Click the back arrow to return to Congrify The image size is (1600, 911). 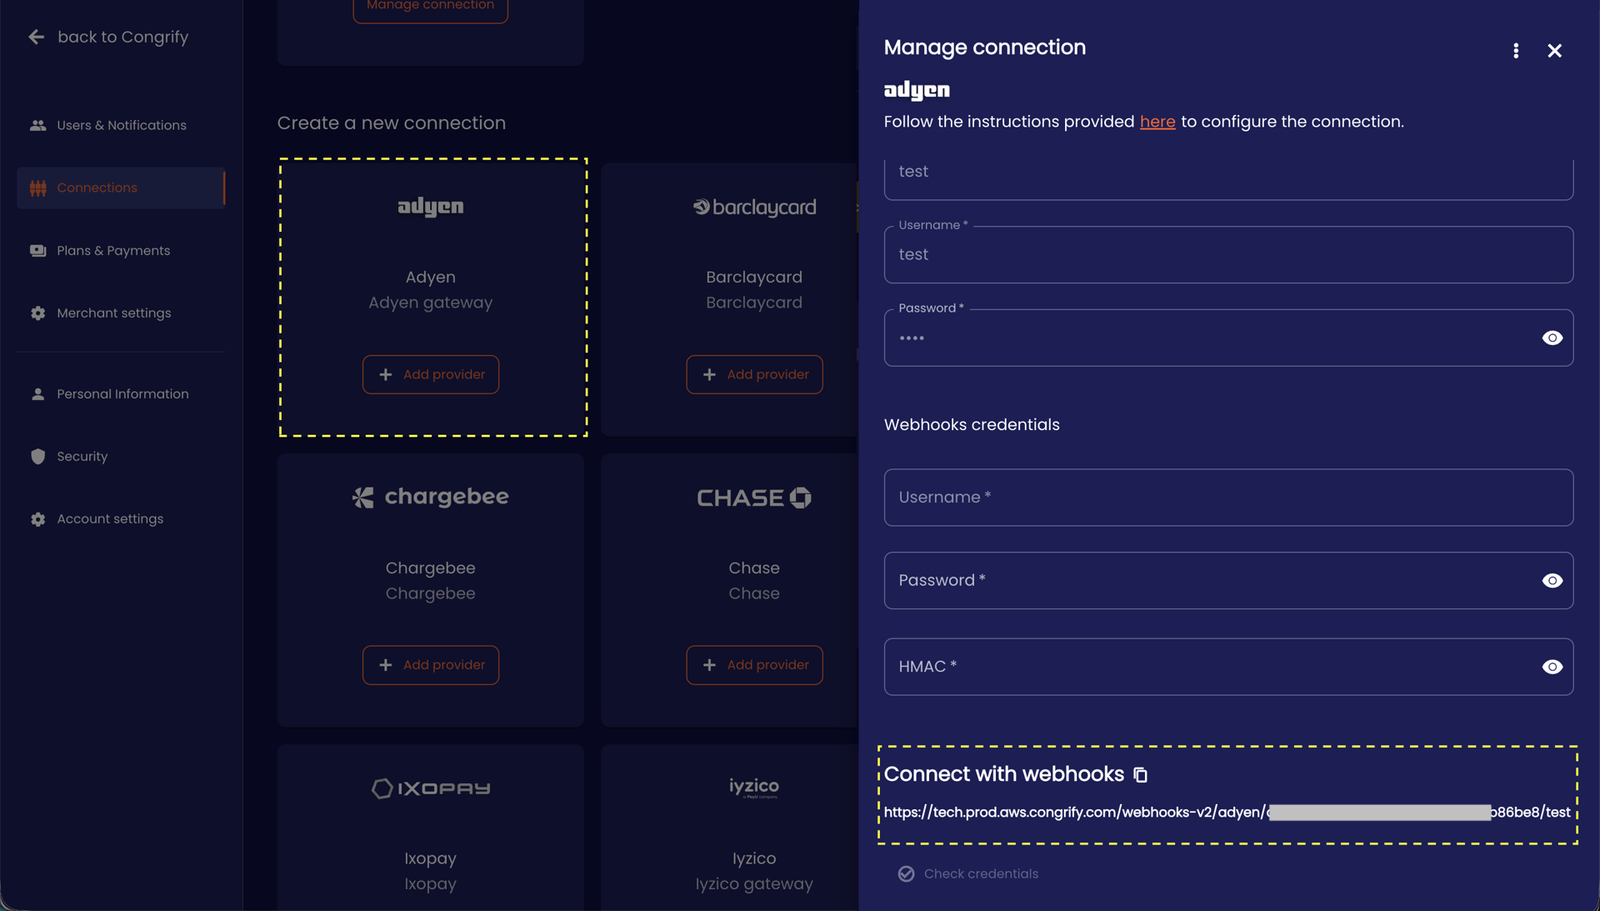pos(37,37)
